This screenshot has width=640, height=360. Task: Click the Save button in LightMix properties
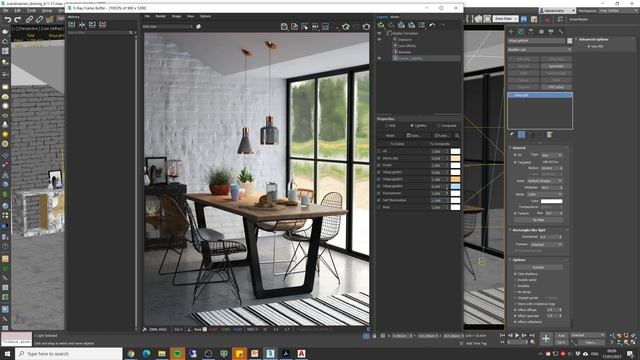[x=414, y=136]
